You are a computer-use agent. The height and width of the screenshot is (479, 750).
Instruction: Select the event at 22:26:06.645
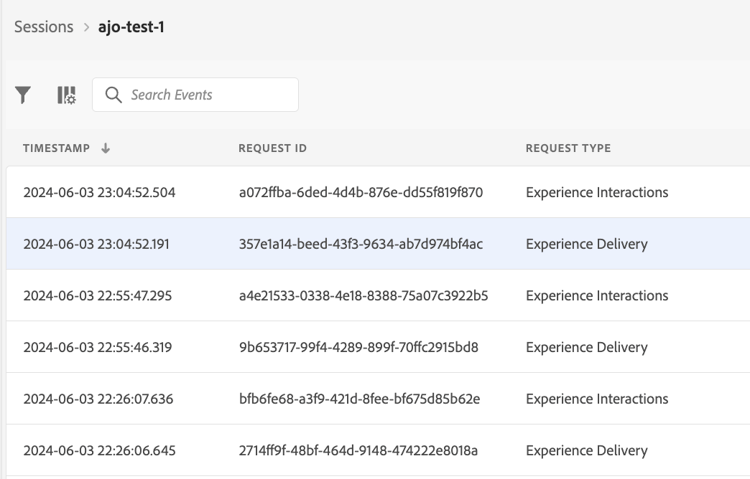pyautogui.click(x=378, y=450)
